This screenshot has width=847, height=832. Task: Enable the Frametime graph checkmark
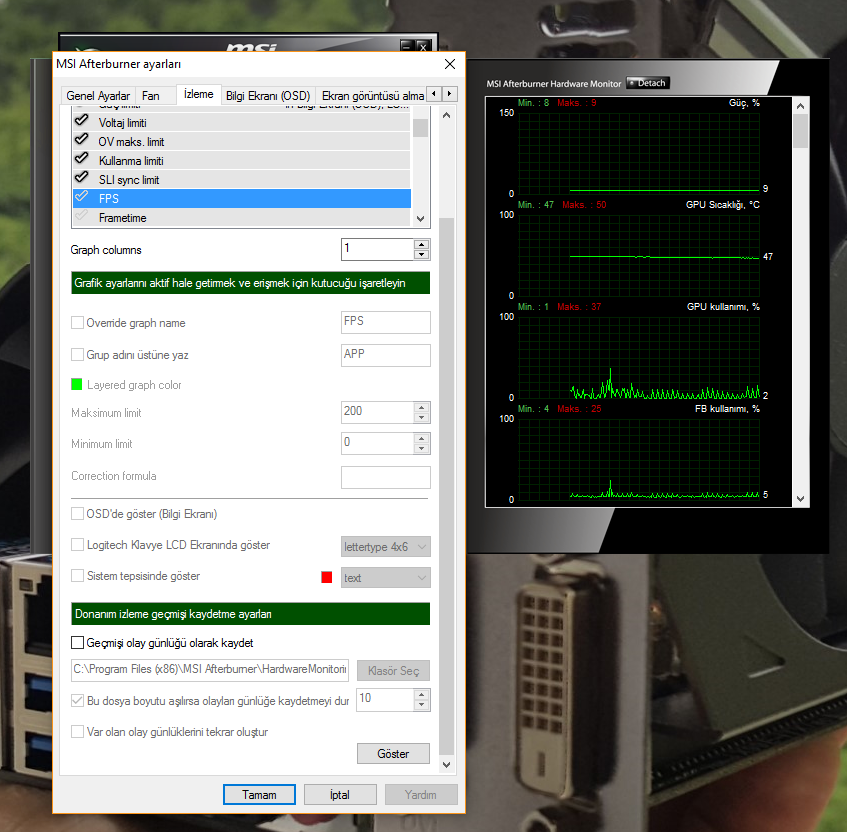tap(82, 216)
